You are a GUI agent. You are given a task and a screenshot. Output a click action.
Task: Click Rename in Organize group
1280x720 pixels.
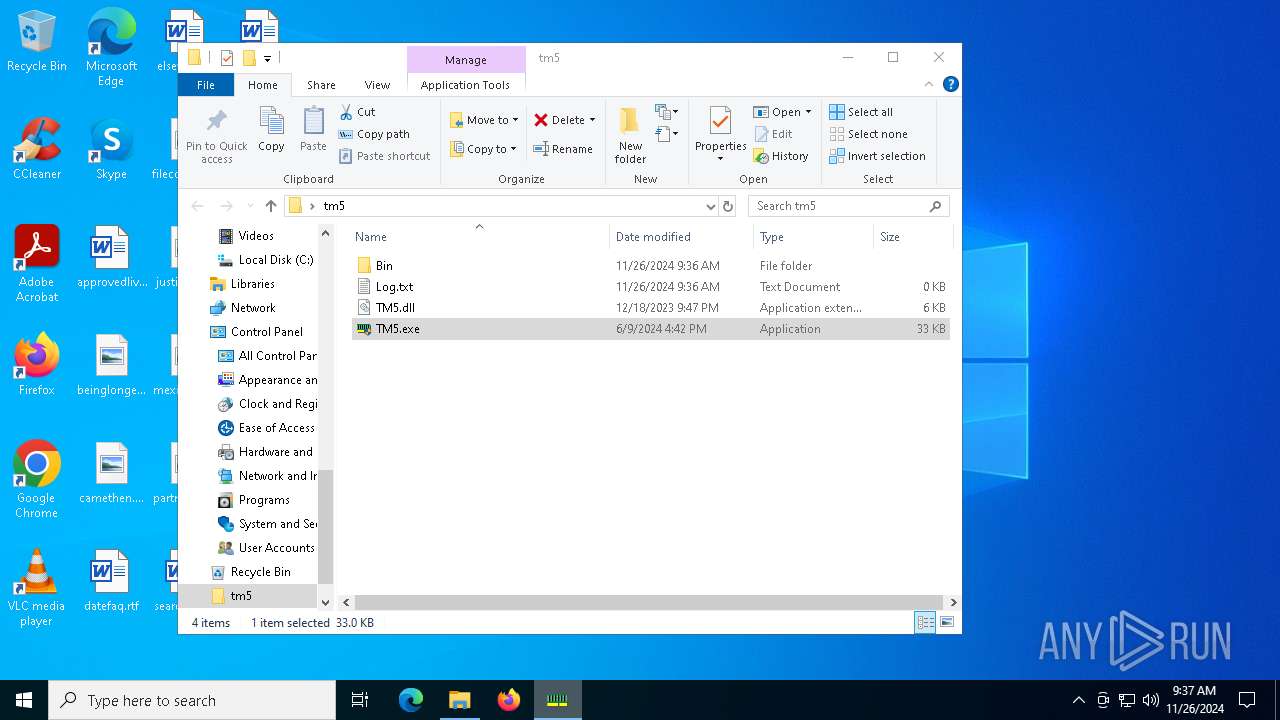(563, 149)
